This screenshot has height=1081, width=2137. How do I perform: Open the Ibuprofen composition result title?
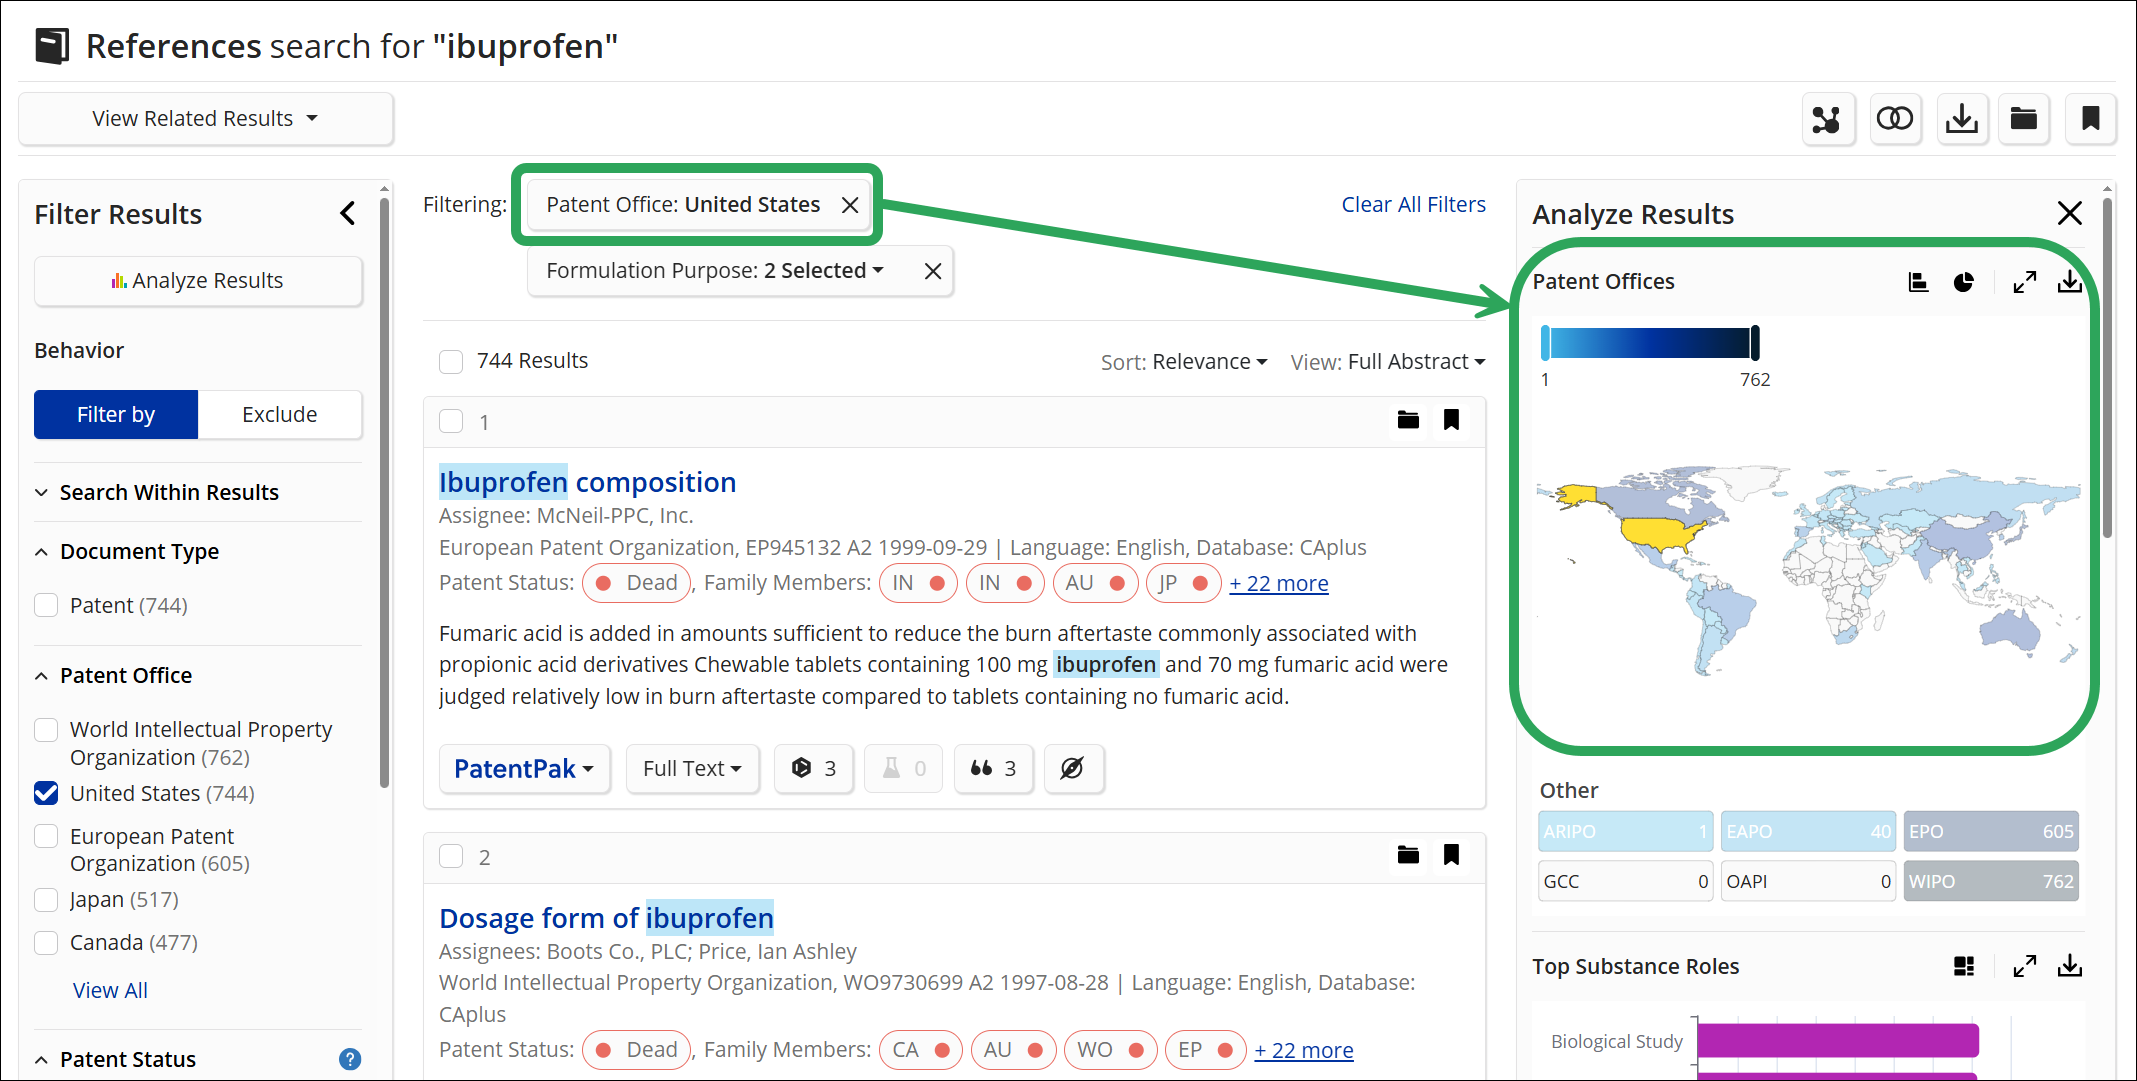coord(587,482)
